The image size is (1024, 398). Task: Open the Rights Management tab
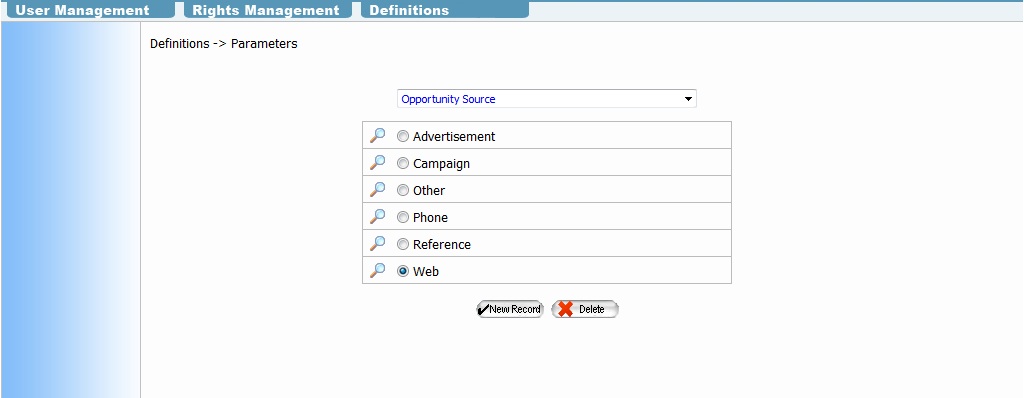tap(268, 10)
